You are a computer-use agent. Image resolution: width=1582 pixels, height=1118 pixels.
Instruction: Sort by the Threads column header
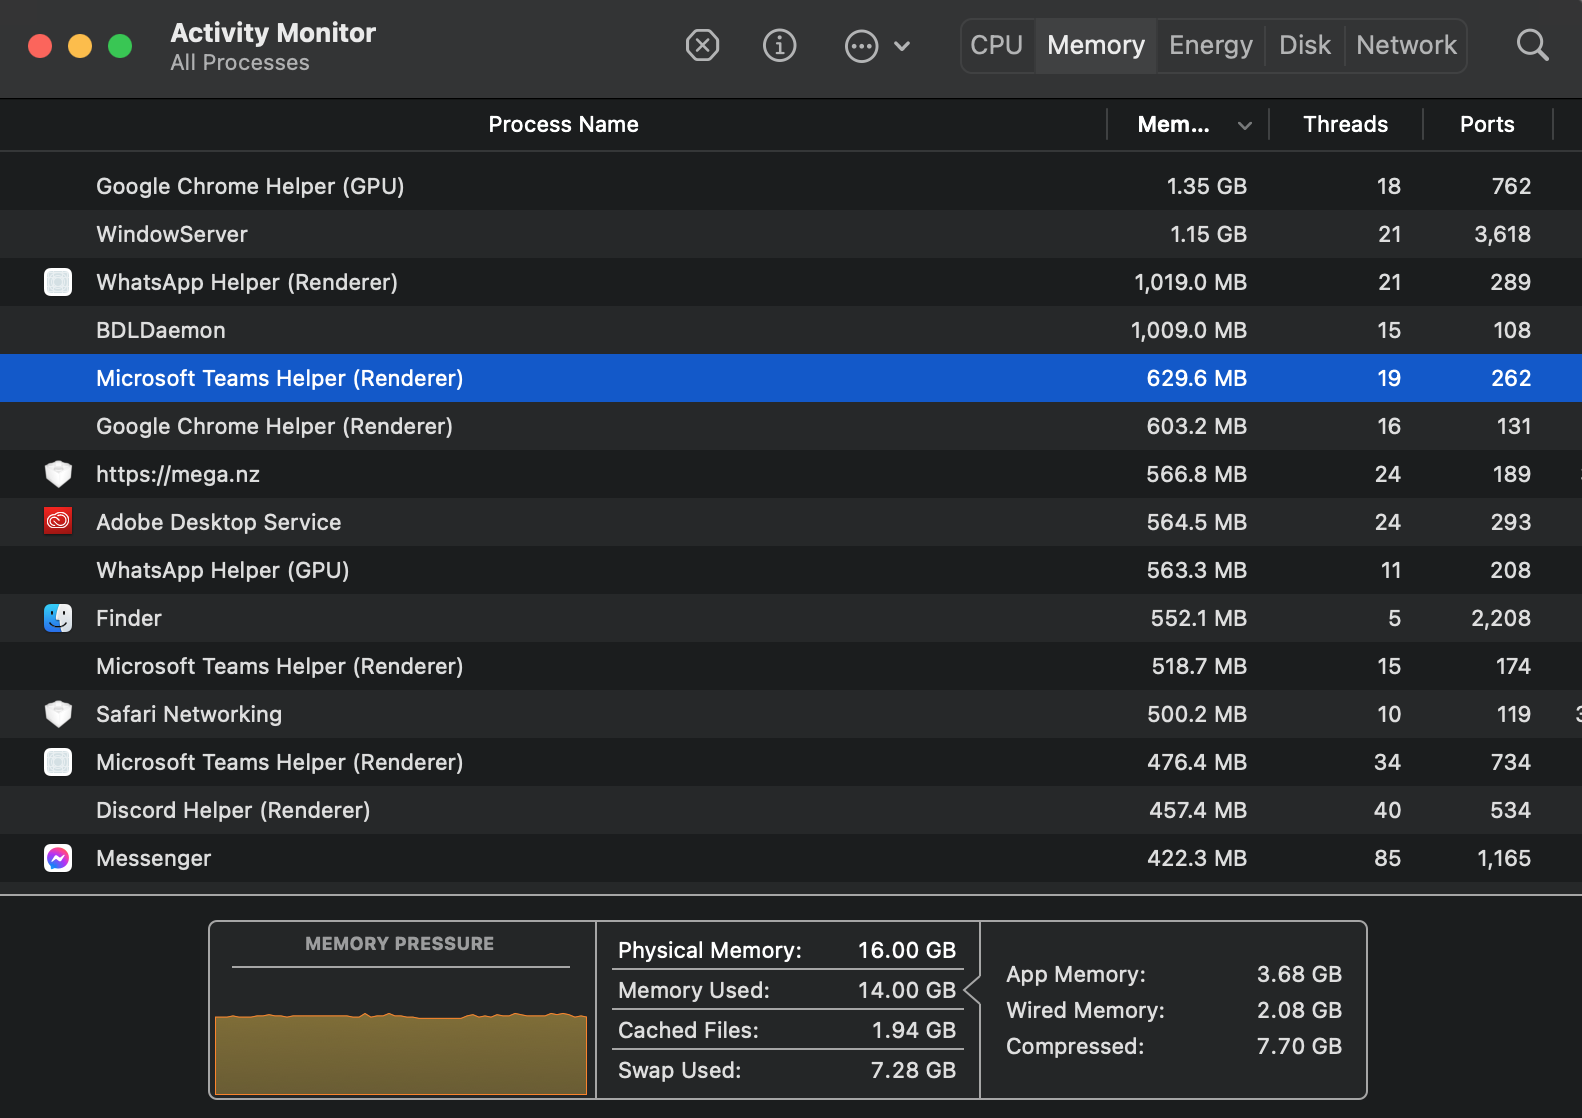(1345, 124)
